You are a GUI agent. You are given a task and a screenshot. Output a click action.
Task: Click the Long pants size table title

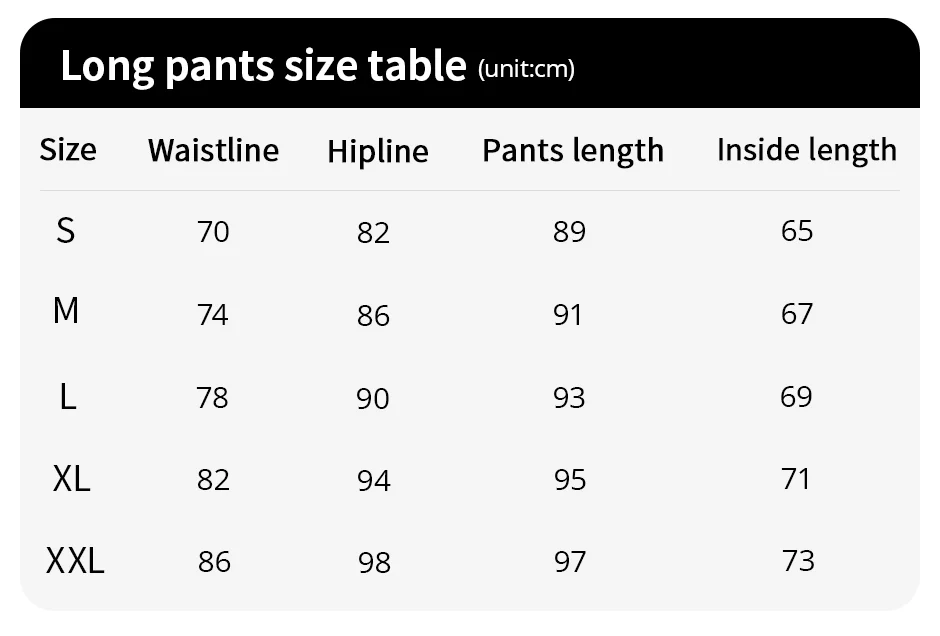click(x=263, y=66)
